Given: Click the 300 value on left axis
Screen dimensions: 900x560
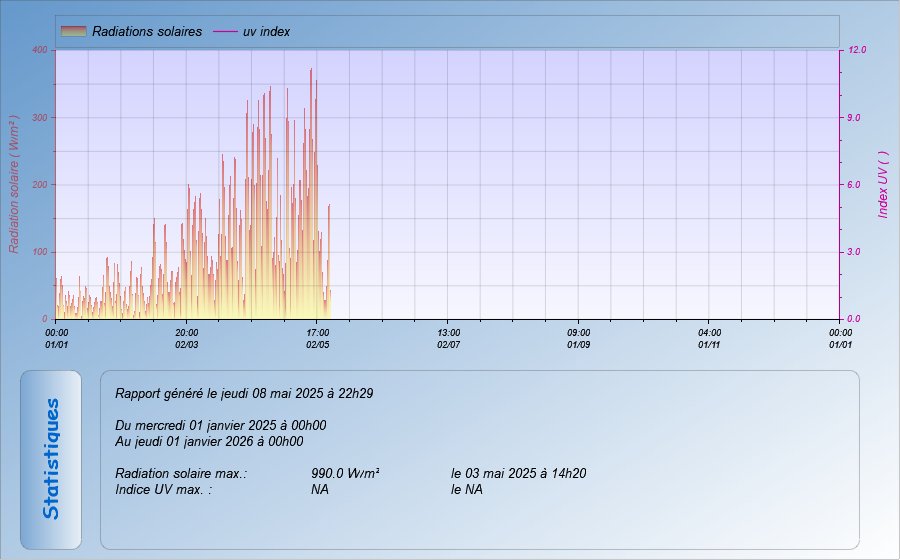Looking at the screenshot, I should tap(40, 118).
